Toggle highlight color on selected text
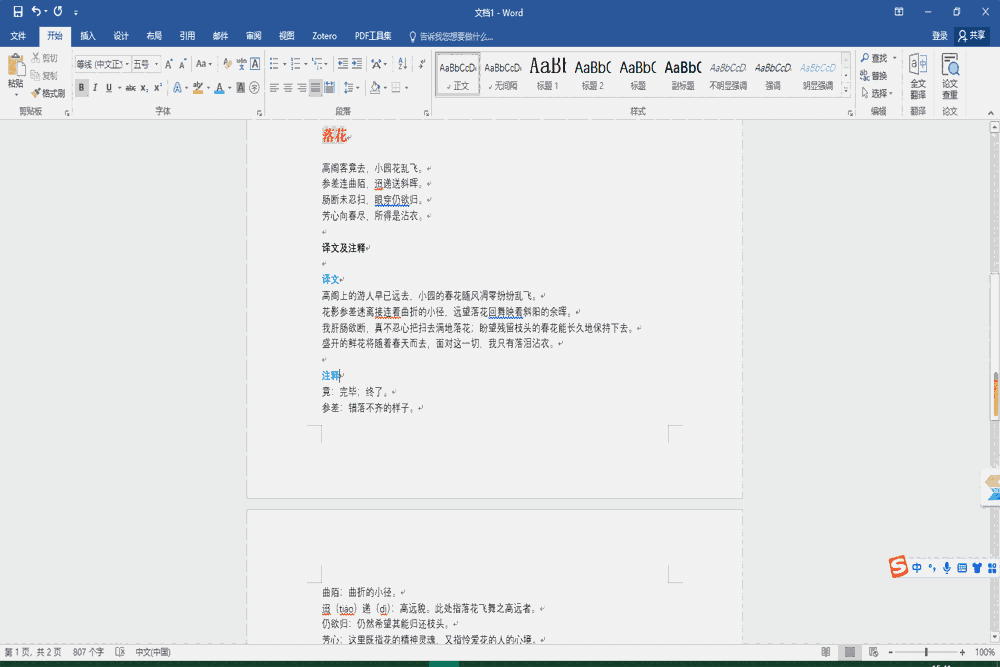Screen dimensions: 1000x667 (x=199, y=88)
